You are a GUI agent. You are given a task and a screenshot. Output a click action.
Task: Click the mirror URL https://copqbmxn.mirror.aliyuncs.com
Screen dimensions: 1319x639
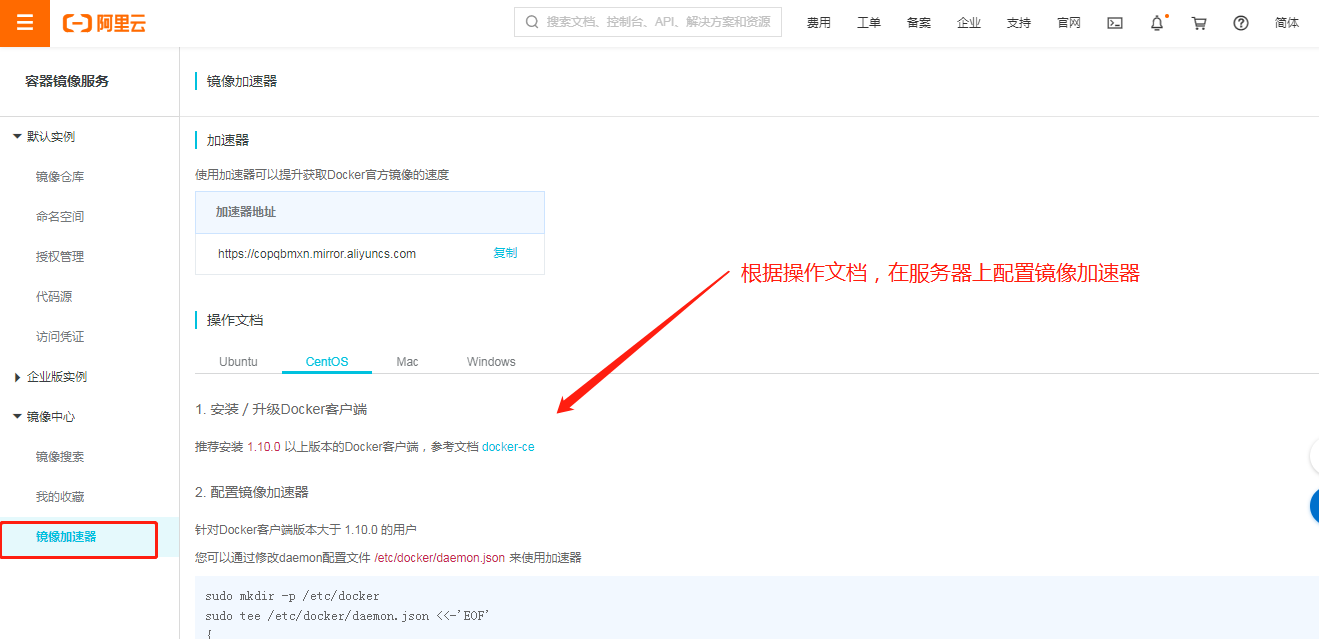click(317, 254)
